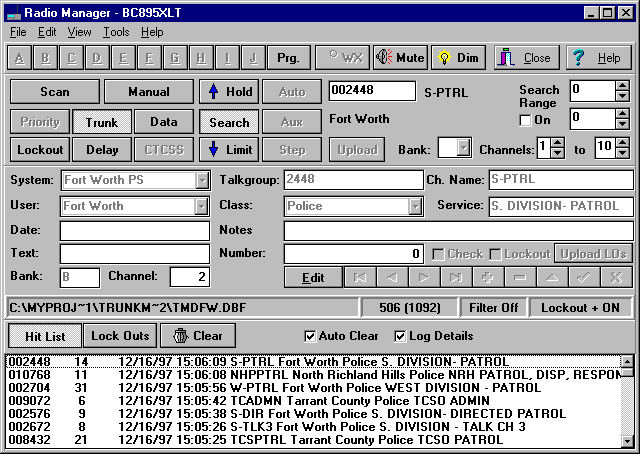
Task: Open Help with question mark button
Action: [598, 58]
